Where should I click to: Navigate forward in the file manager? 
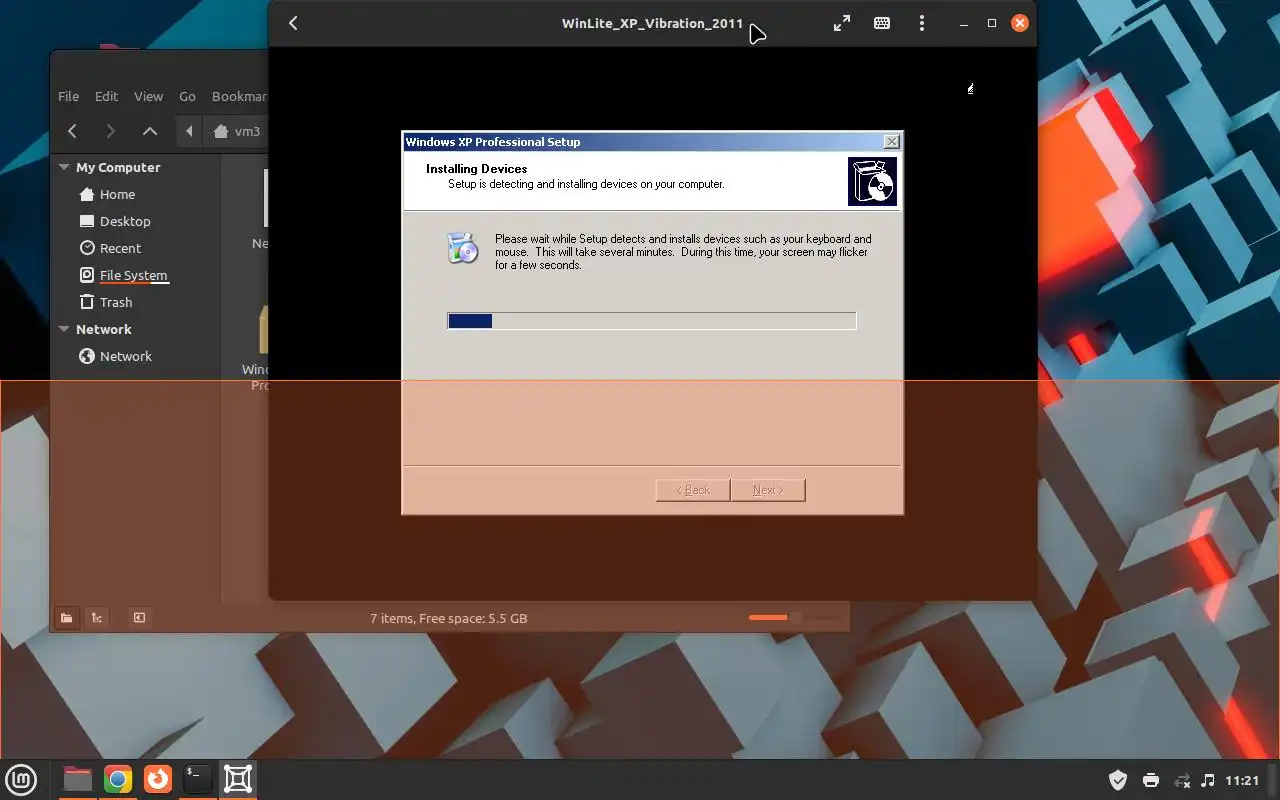click(x=110, y=131)
